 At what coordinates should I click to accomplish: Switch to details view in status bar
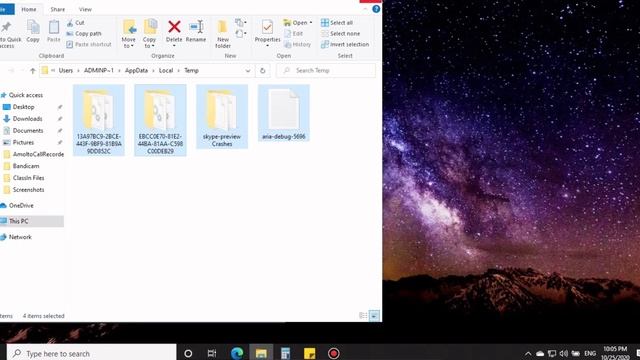363,316
